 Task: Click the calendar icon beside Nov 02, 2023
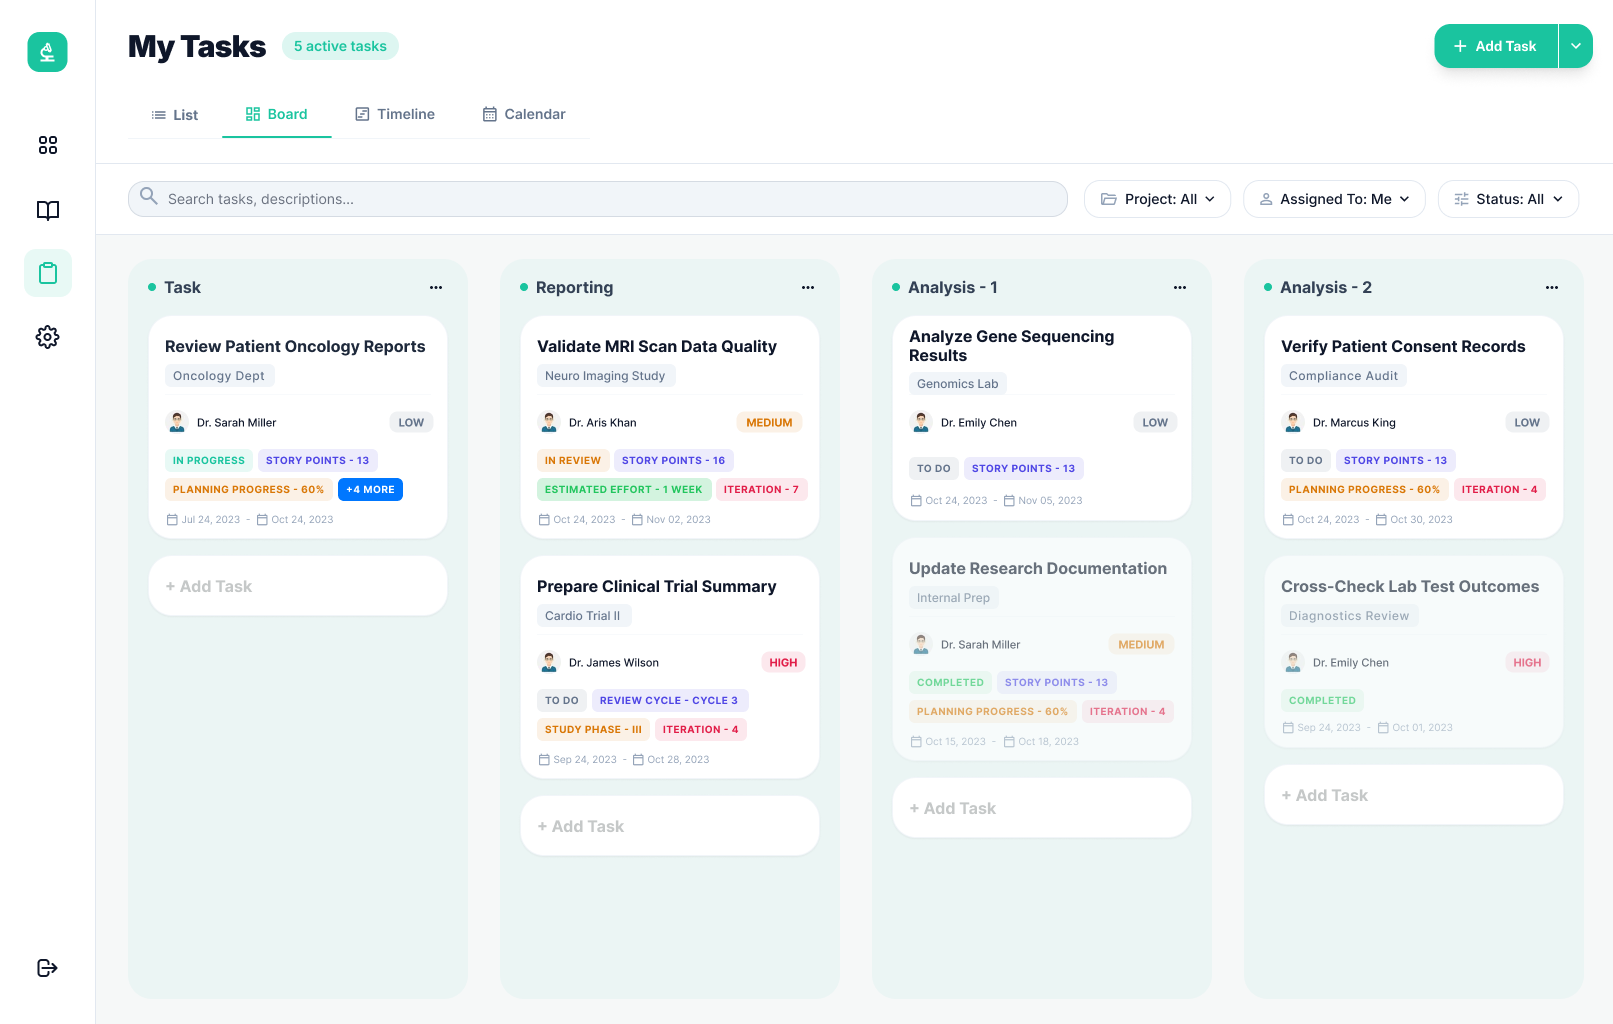[637, 520]
